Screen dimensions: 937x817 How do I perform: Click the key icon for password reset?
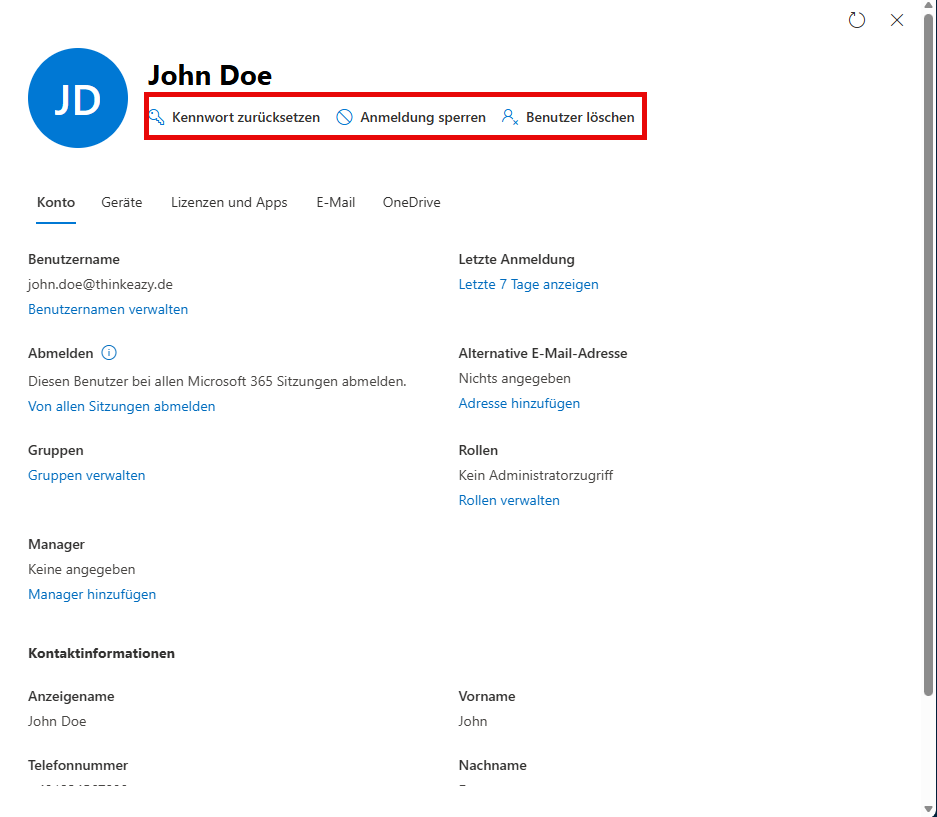click(x=157, y=117)
